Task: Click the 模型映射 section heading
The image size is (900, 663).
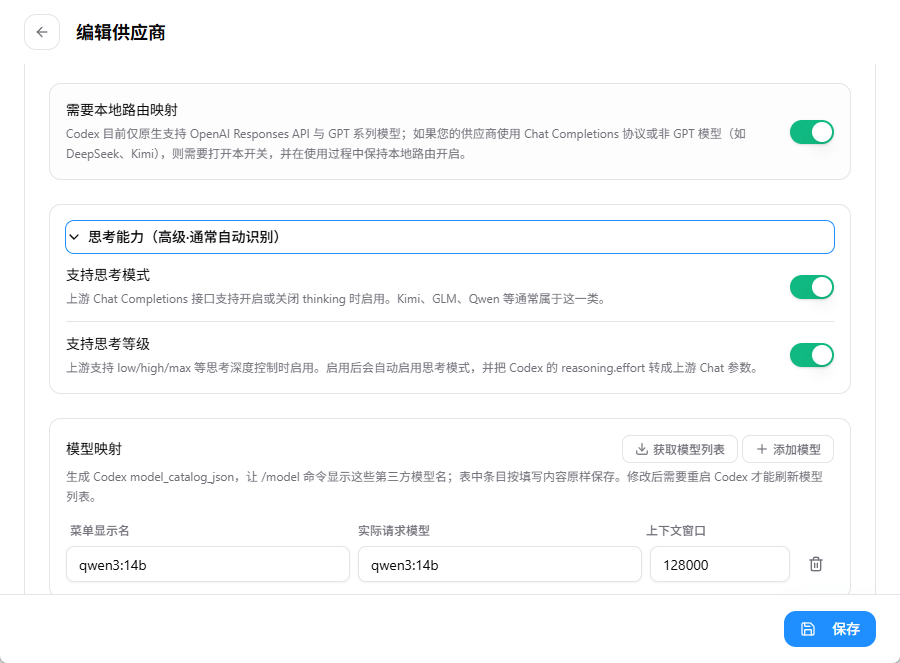Action: tap(94, 449)
